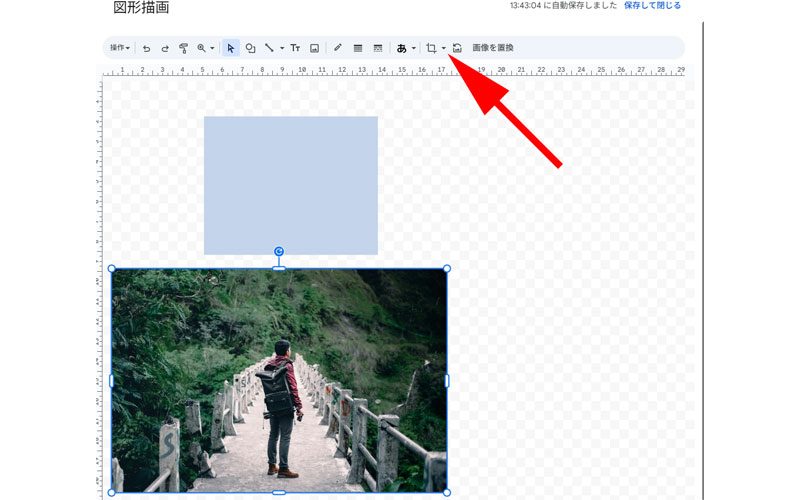Expand the crop mask shape dropdown arrow

pyautogui.click(x=444, y=48)
